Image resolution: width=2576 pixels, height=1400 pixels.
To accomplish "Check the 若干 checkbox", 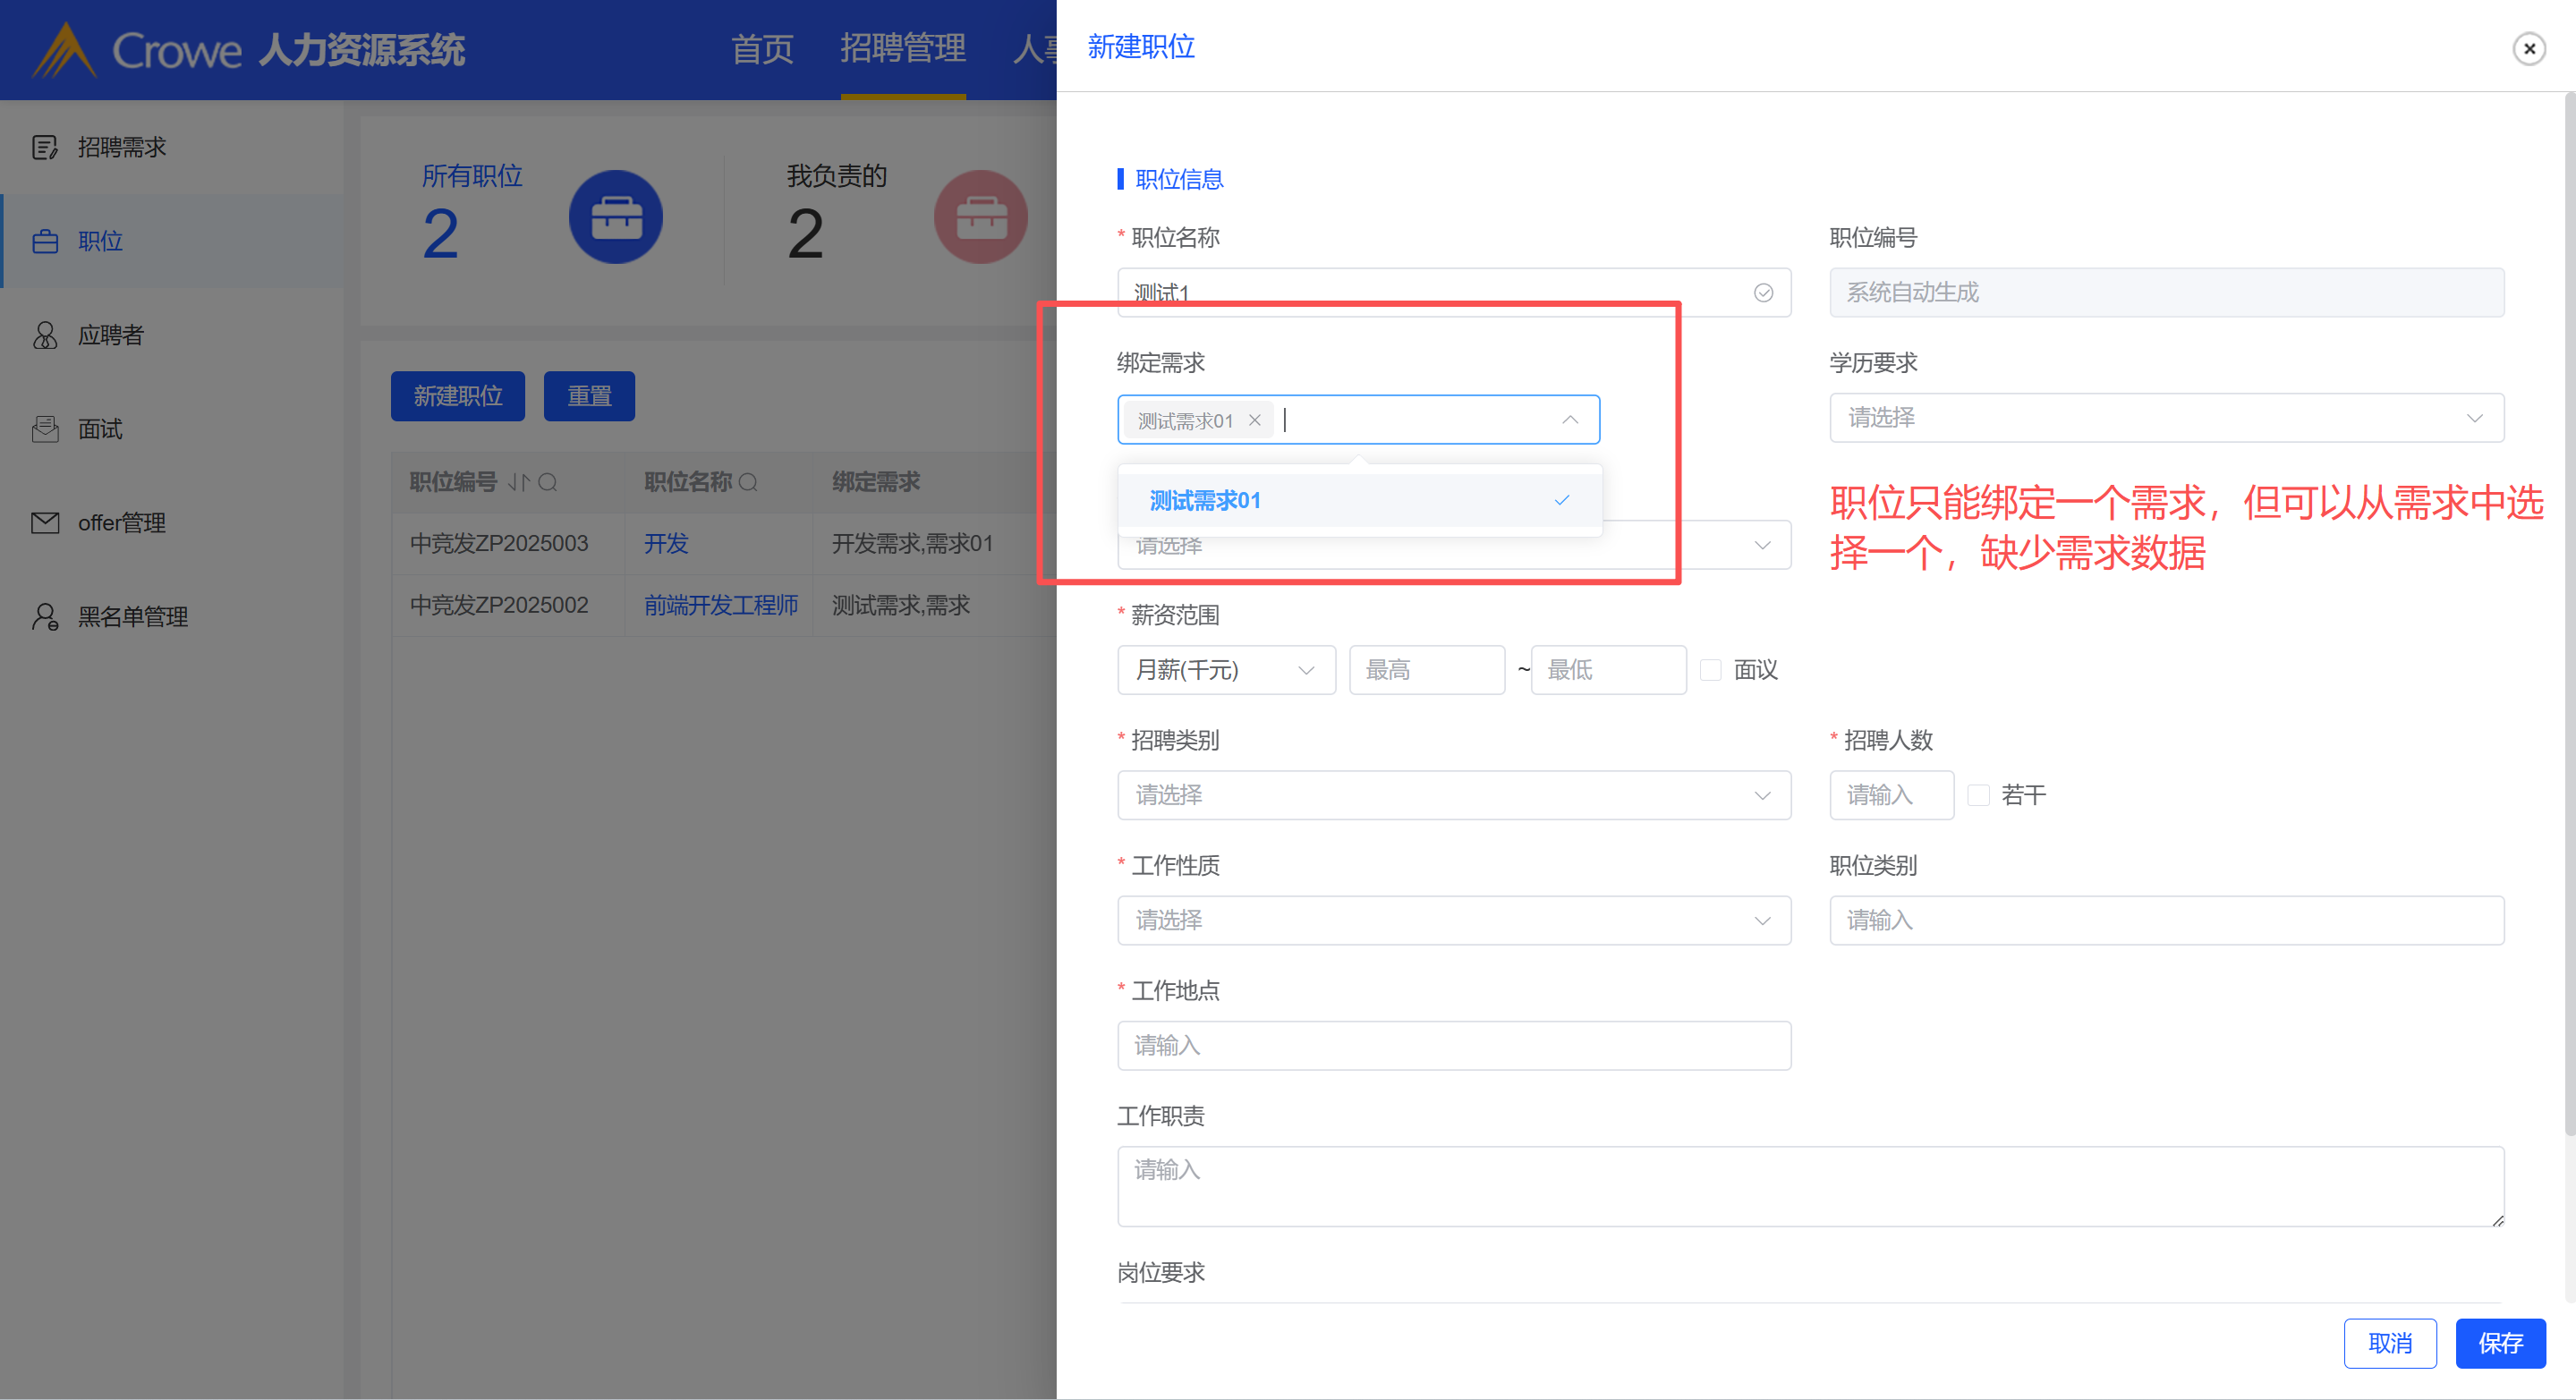I will tap(1977, 795).
